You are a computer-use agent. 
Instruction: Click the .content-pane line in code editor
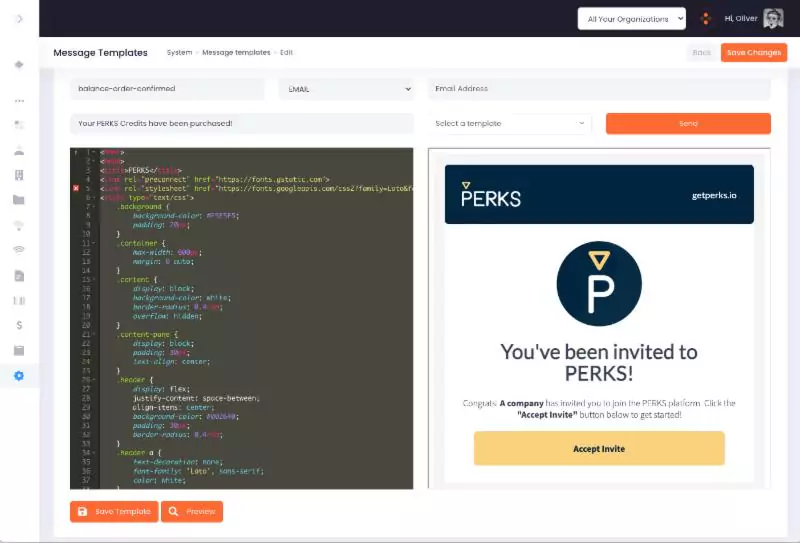[147, 335]
